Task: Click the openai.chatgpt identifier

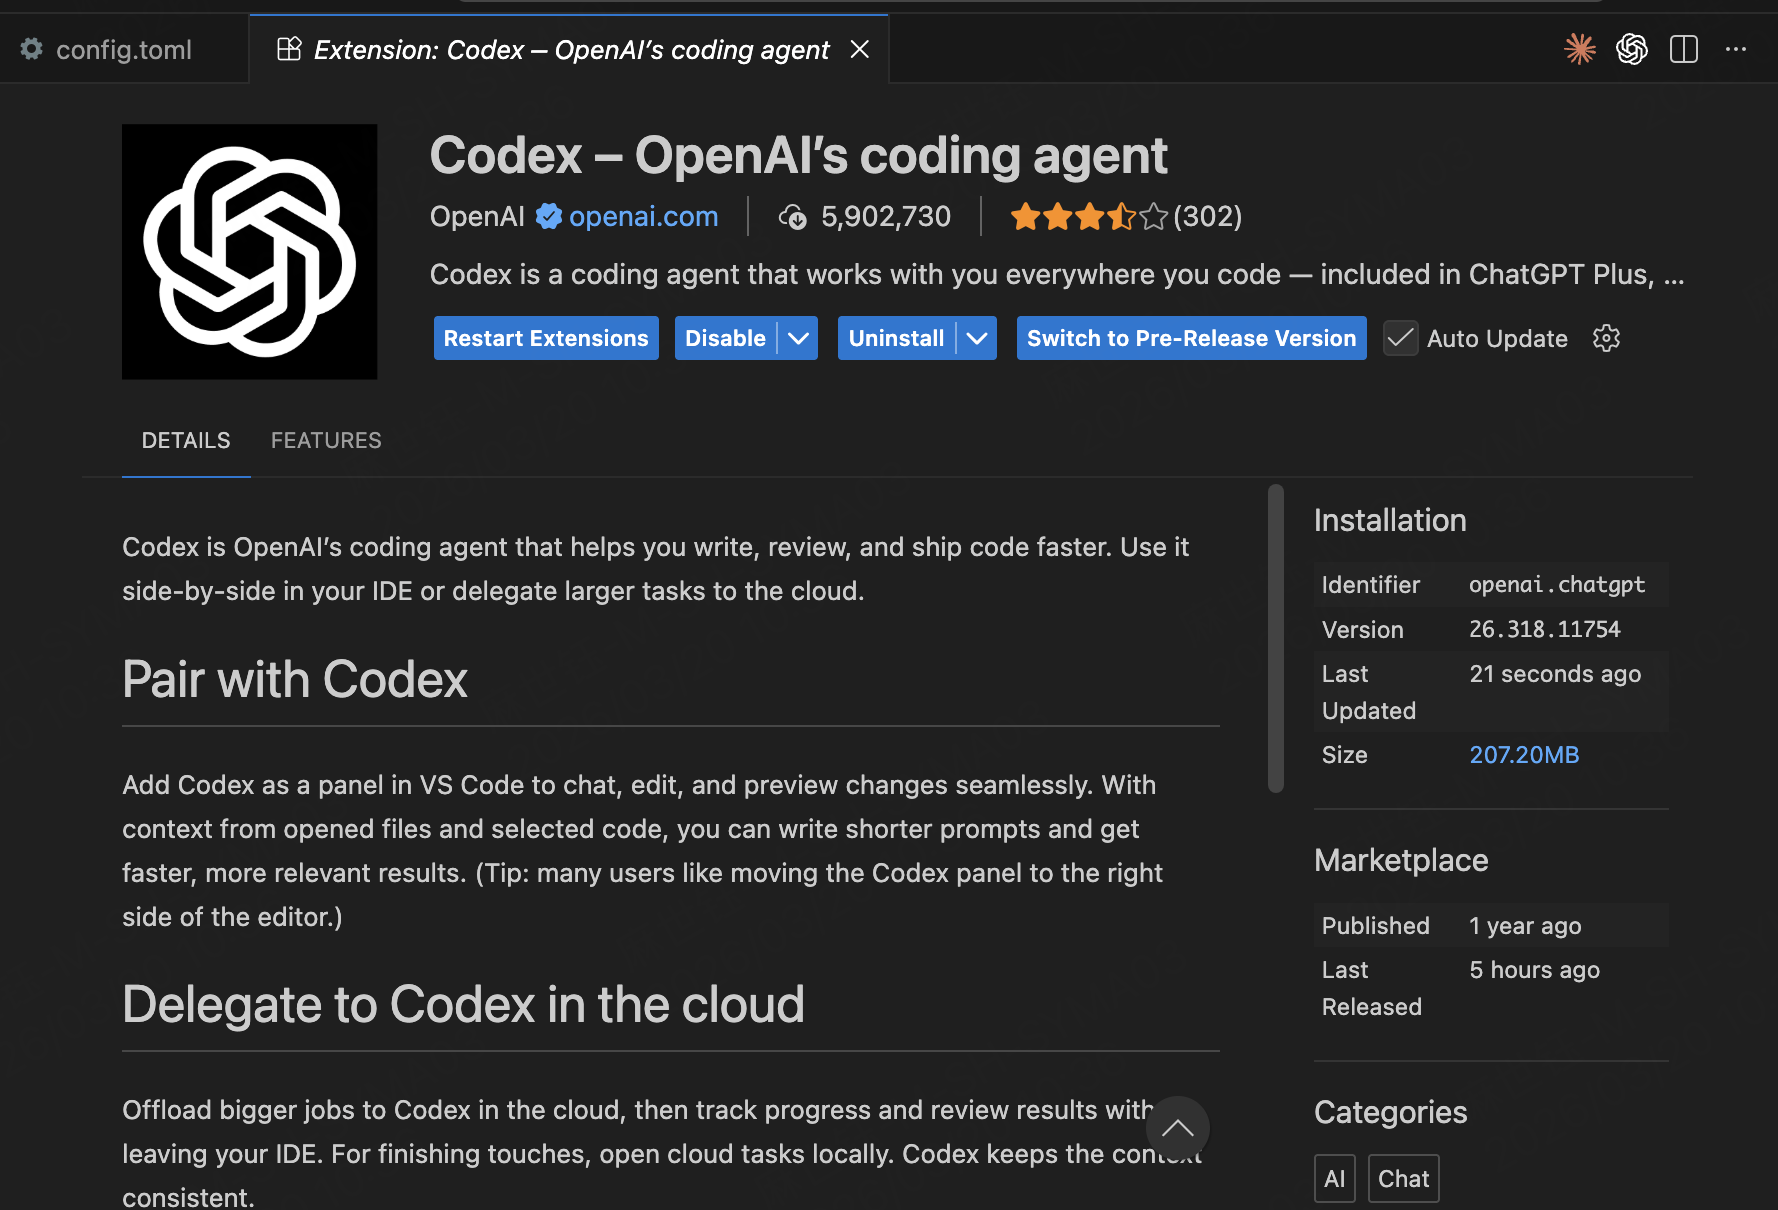Action: (1556, 584)
